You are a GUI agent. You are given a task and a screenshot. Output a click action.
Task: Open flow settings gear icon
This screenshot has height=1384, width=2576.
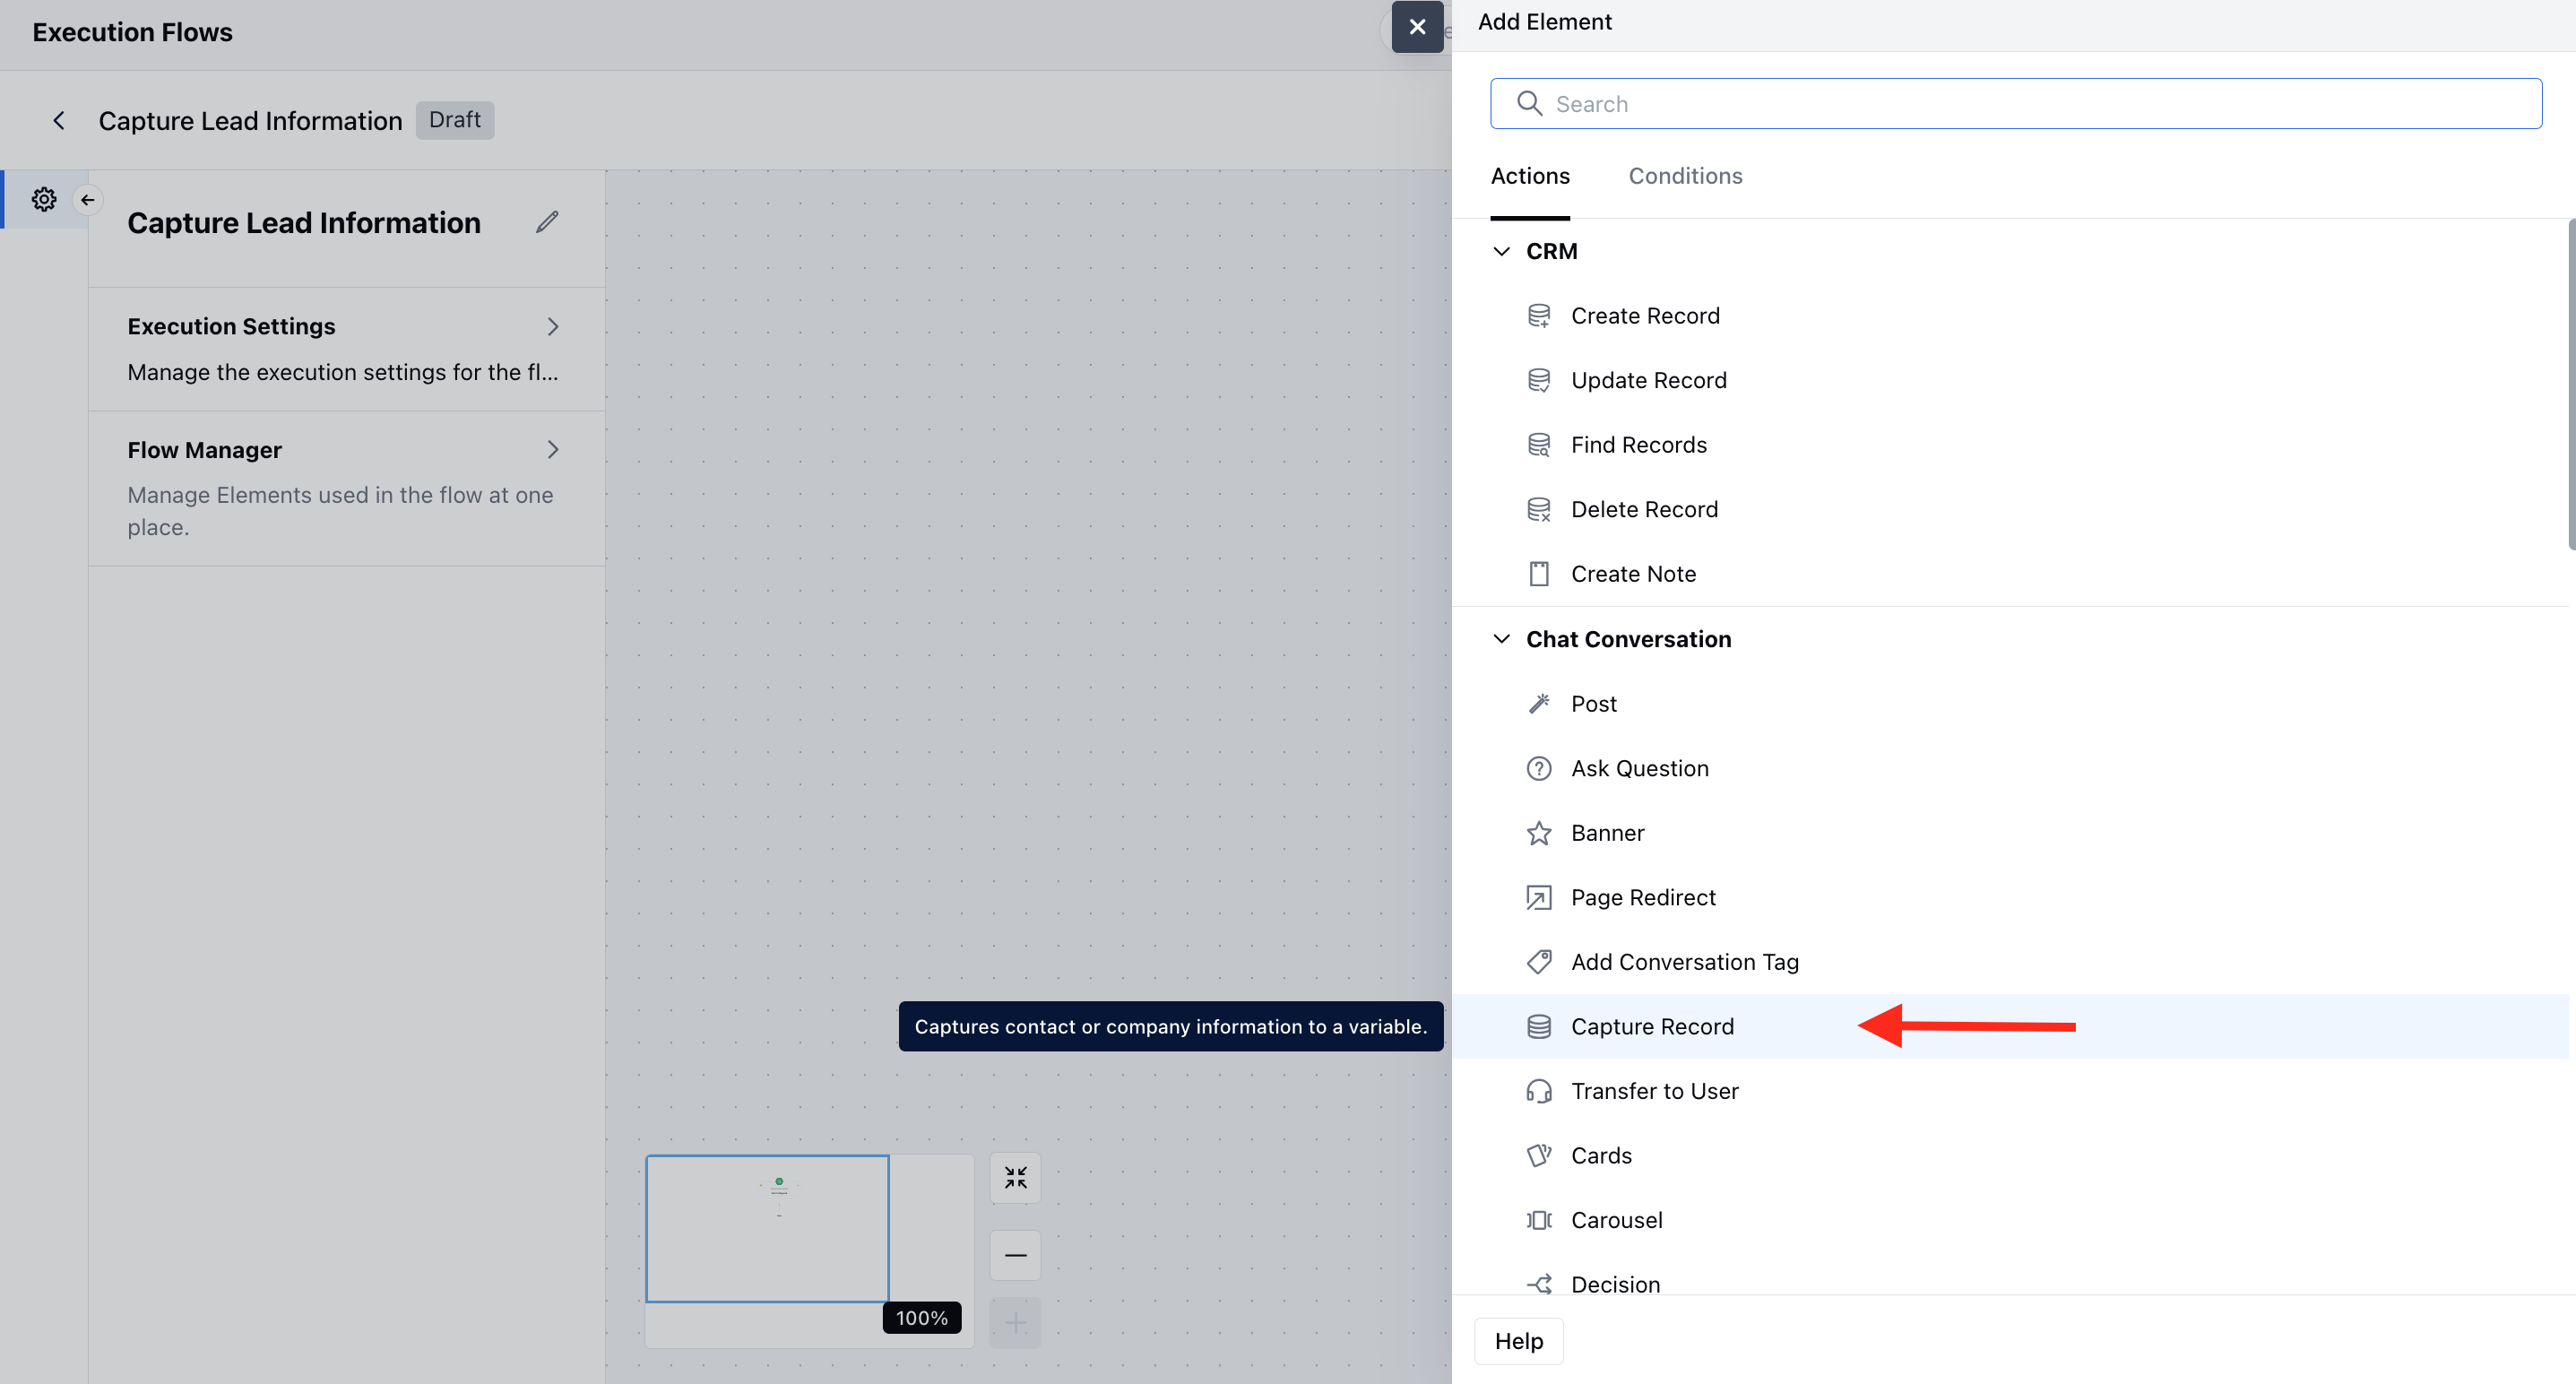(x=44, y=199)
